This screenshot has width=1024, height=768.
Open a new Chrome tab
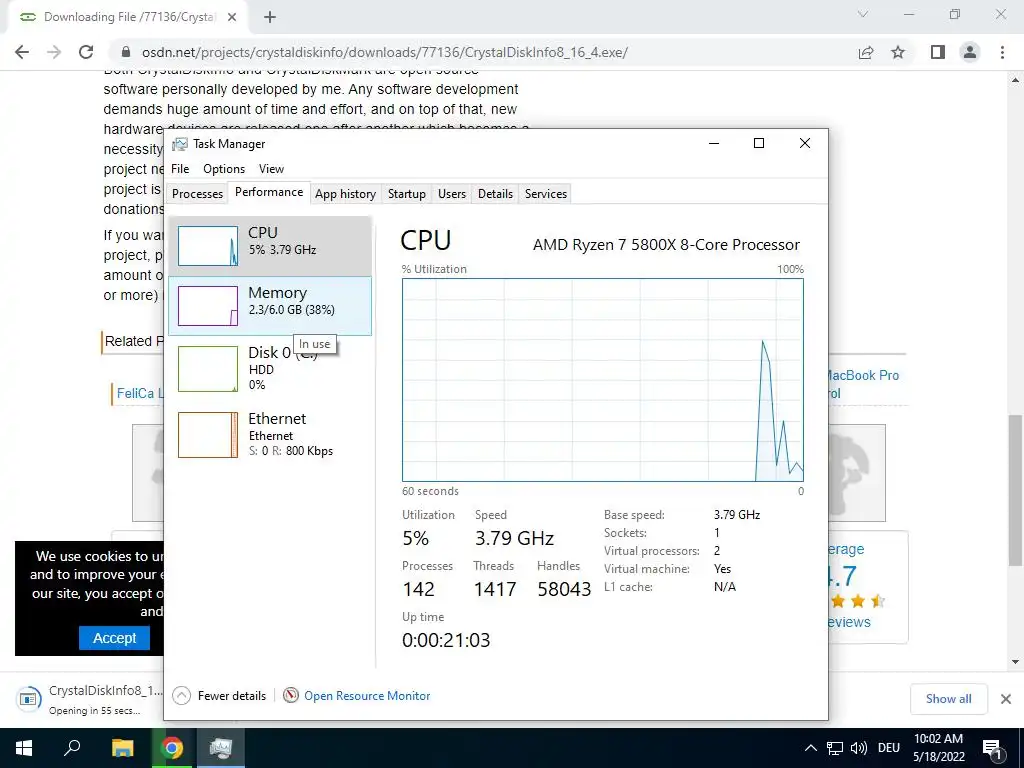coord(270,17)
